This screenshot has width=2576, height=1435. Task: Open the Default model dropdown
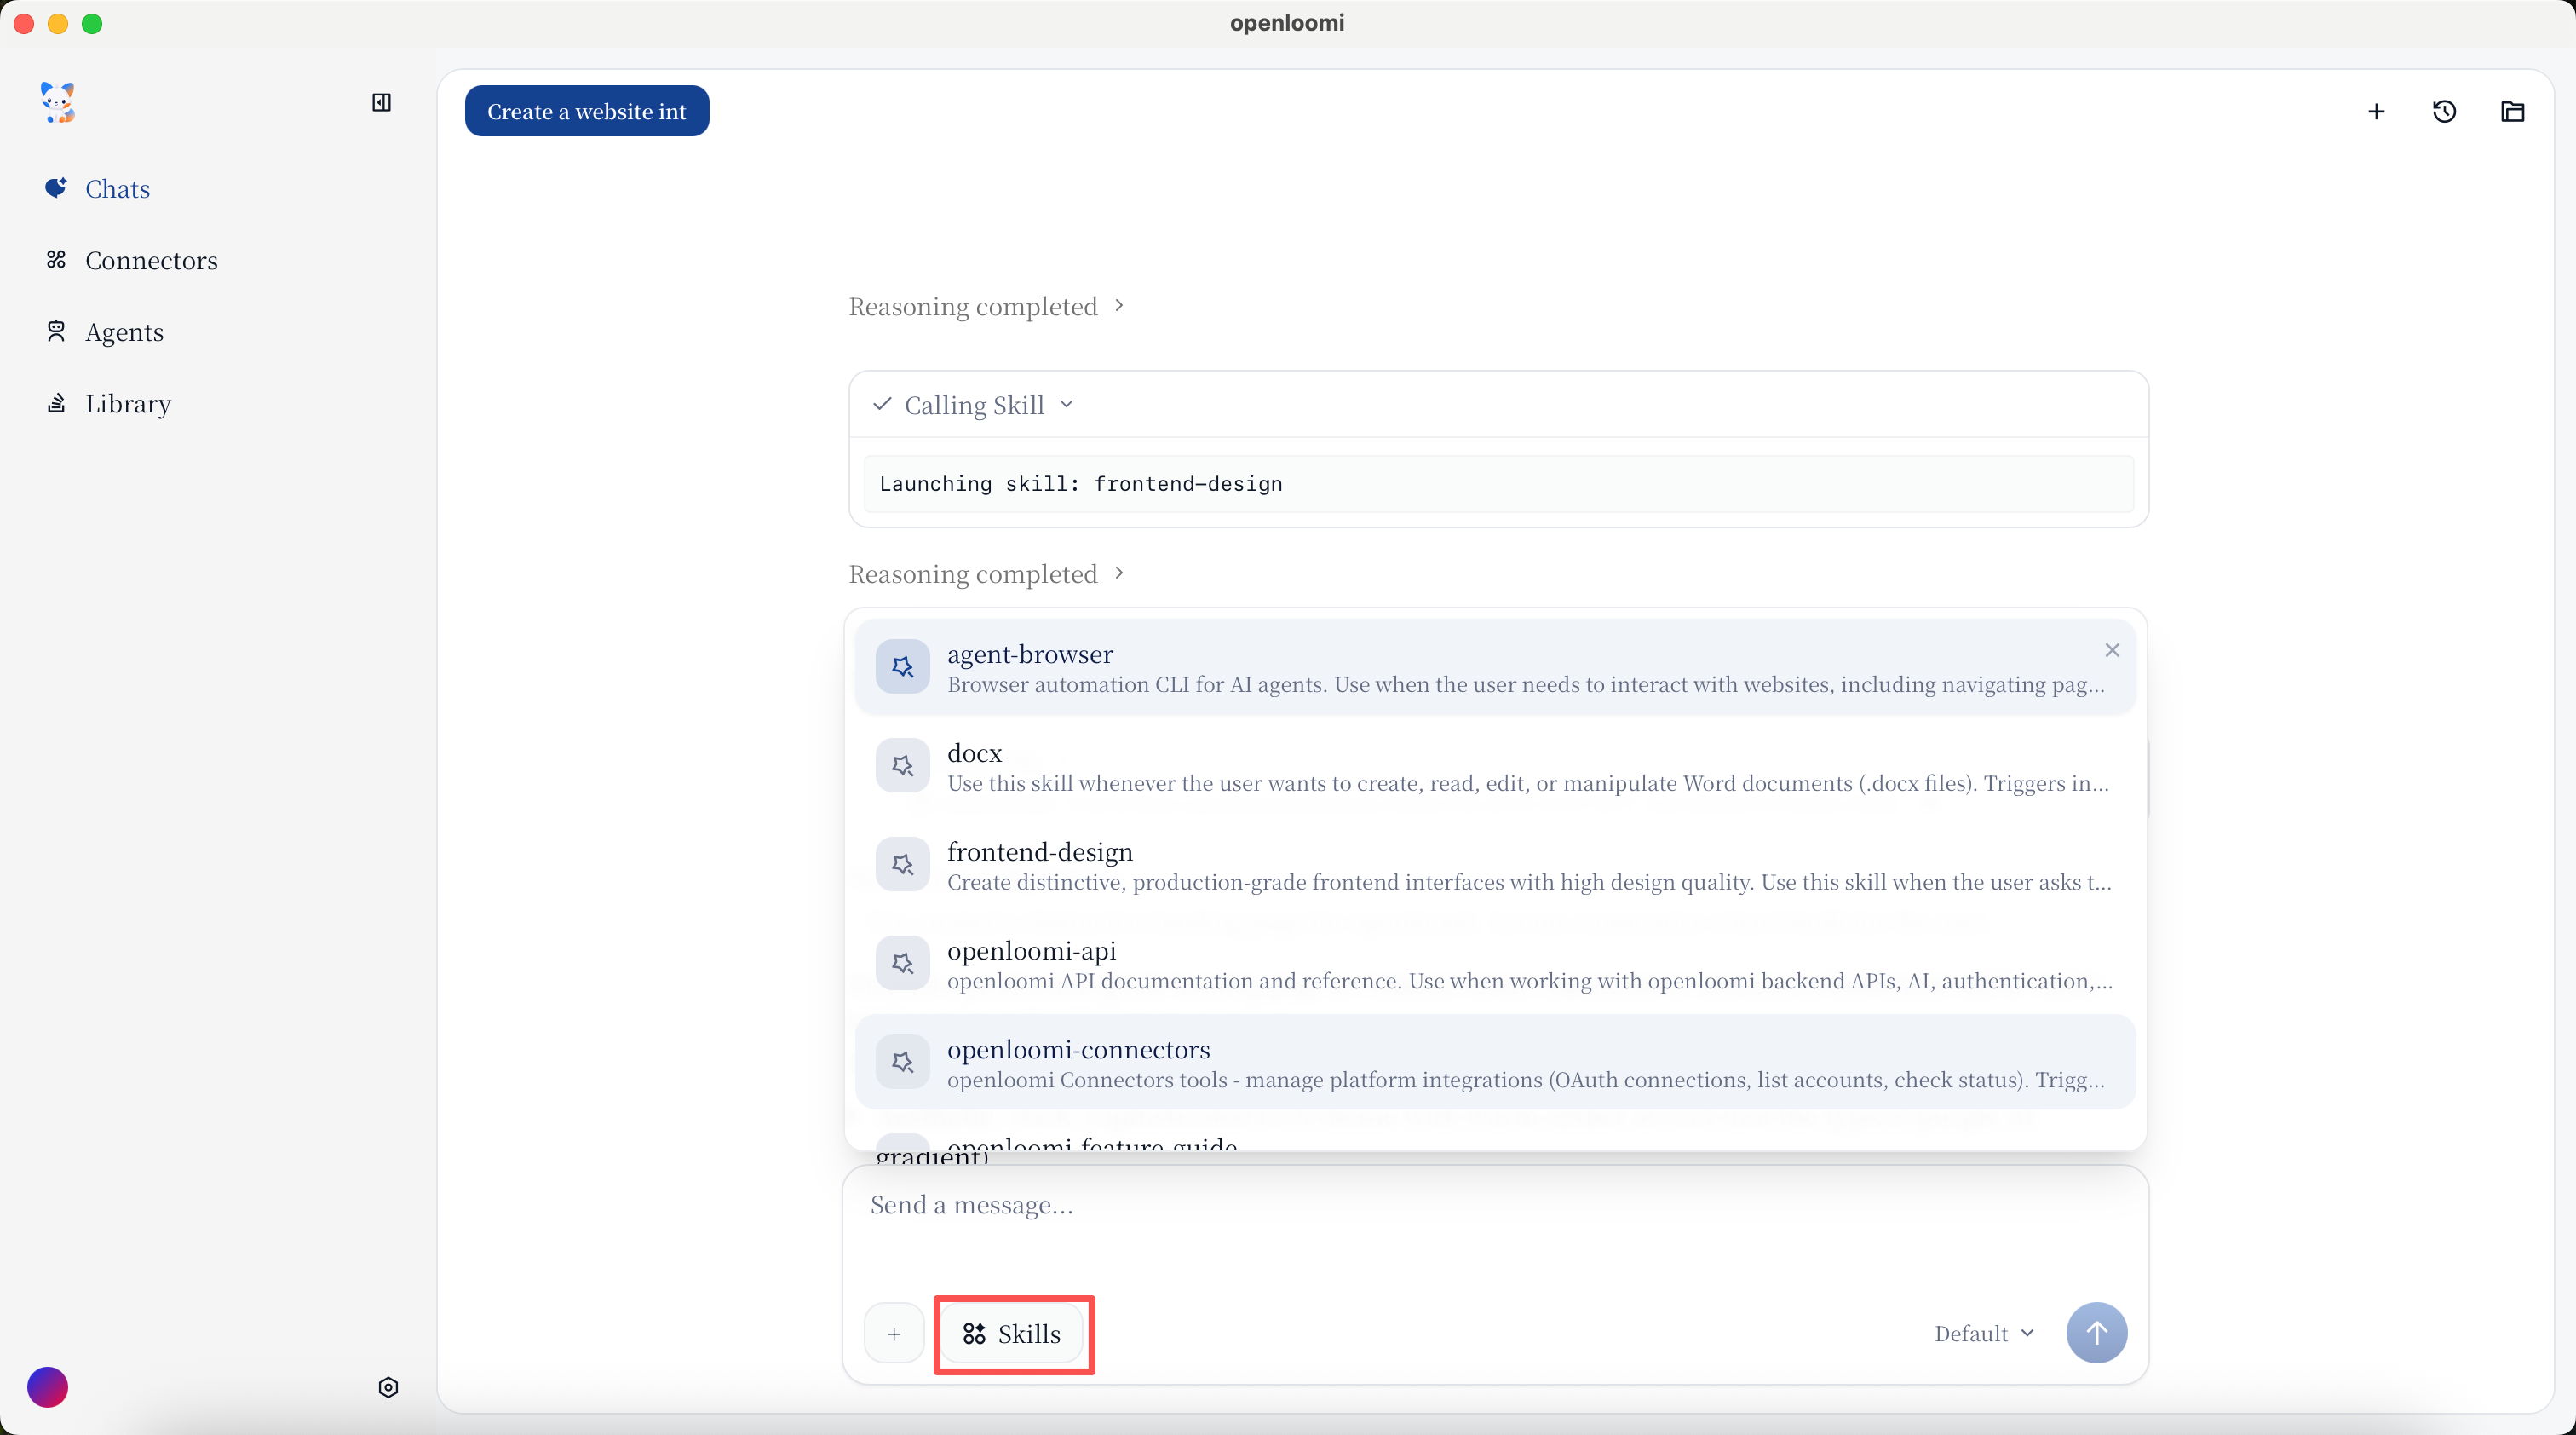[1985, 1334]
